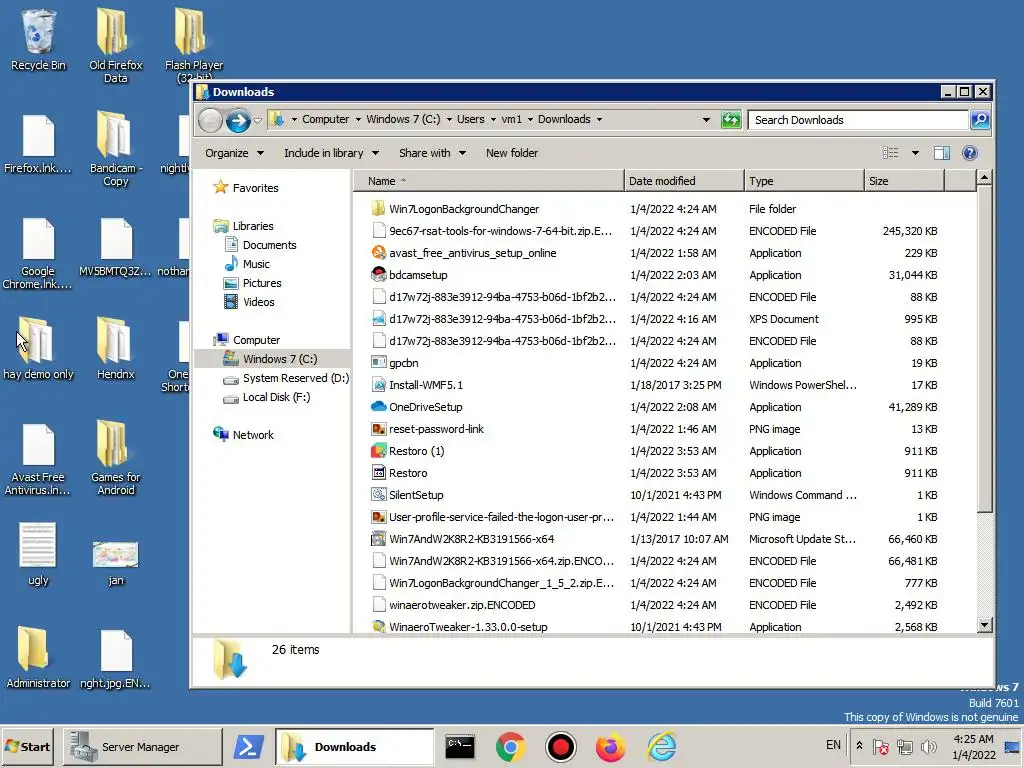1024x768 pixels.
Task: Click the Action Center flag tray icon
Action: (880, 746)
